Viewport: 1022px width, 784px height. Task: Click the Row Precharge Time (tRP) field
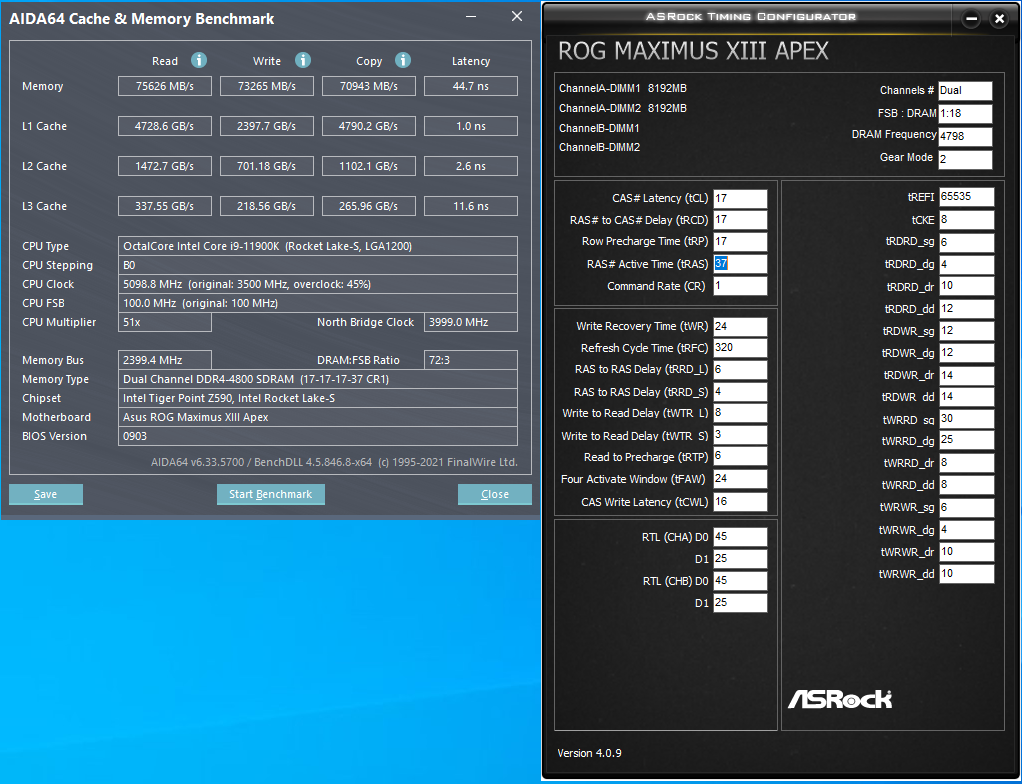[740, 241]
